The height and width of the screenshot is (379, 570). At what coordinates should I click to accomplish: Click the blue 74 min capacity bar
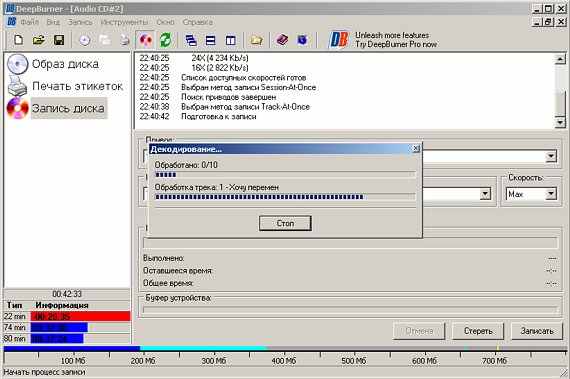pos(59,327)
